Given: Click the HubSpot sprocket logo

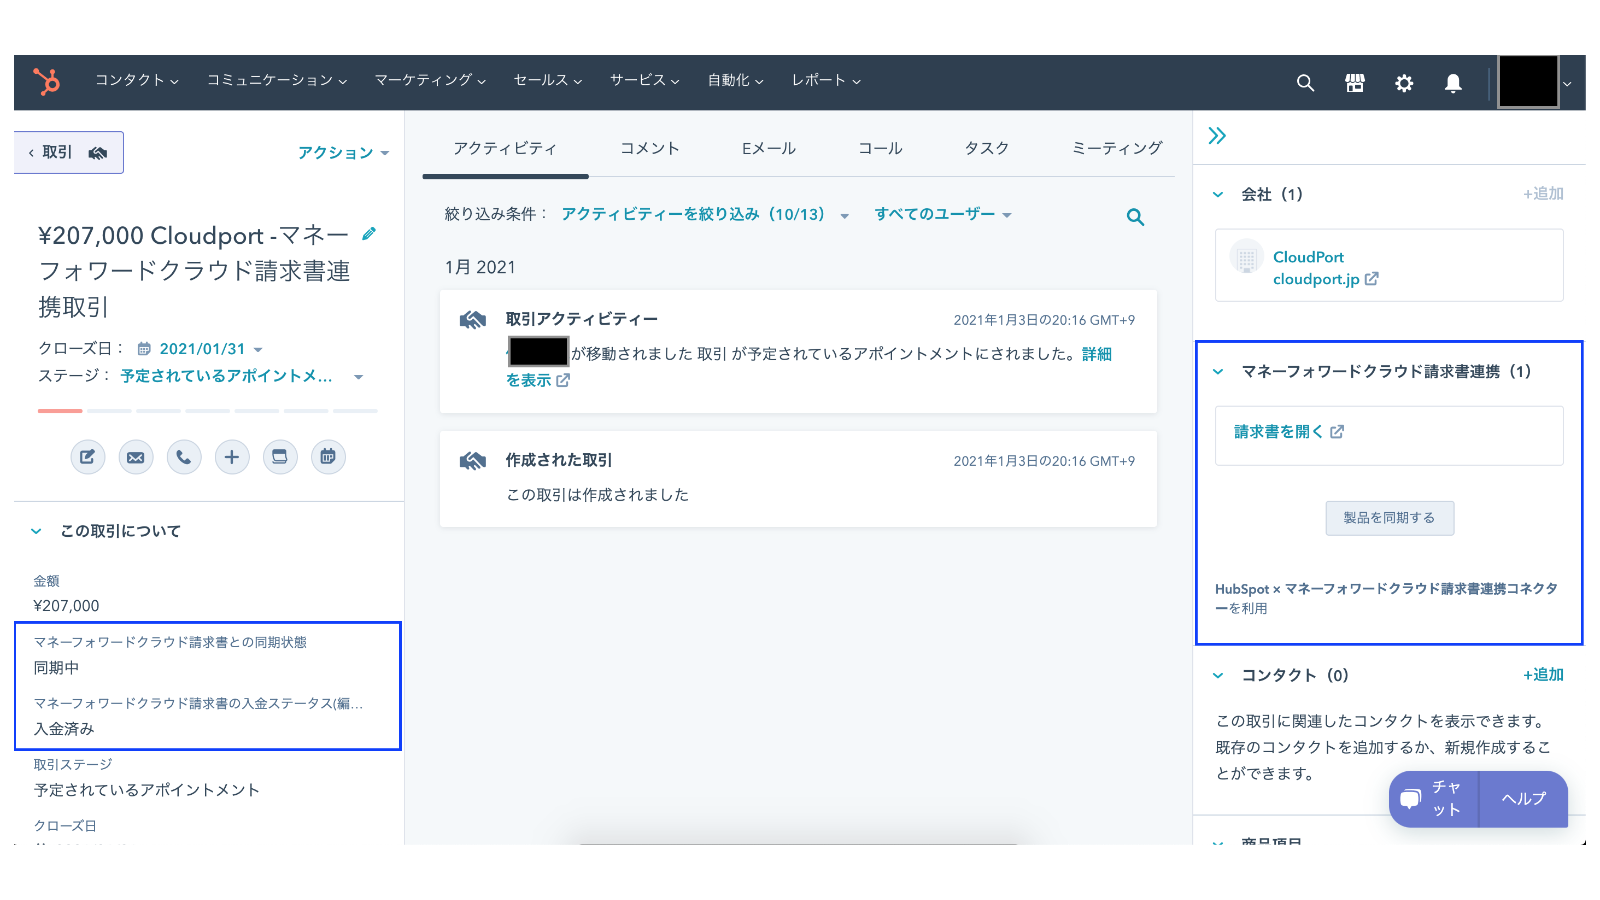Looking at the screenshot, I should click(46, 81).
